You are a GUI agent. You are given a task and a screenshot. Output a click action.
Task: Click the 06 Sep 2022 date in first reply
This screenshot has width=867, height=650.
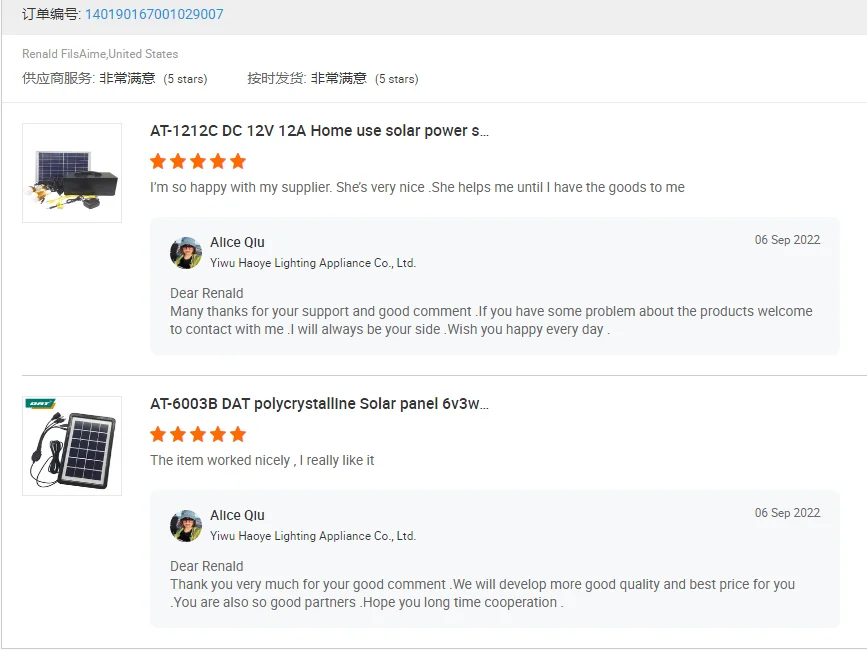(787, 240)
